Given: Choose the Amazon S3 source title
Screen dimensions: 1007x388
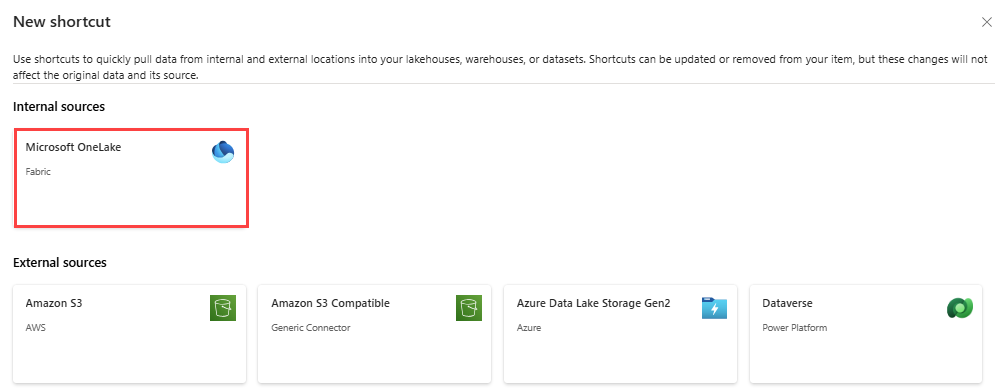Looking at the screenshot, I should 54,303.
